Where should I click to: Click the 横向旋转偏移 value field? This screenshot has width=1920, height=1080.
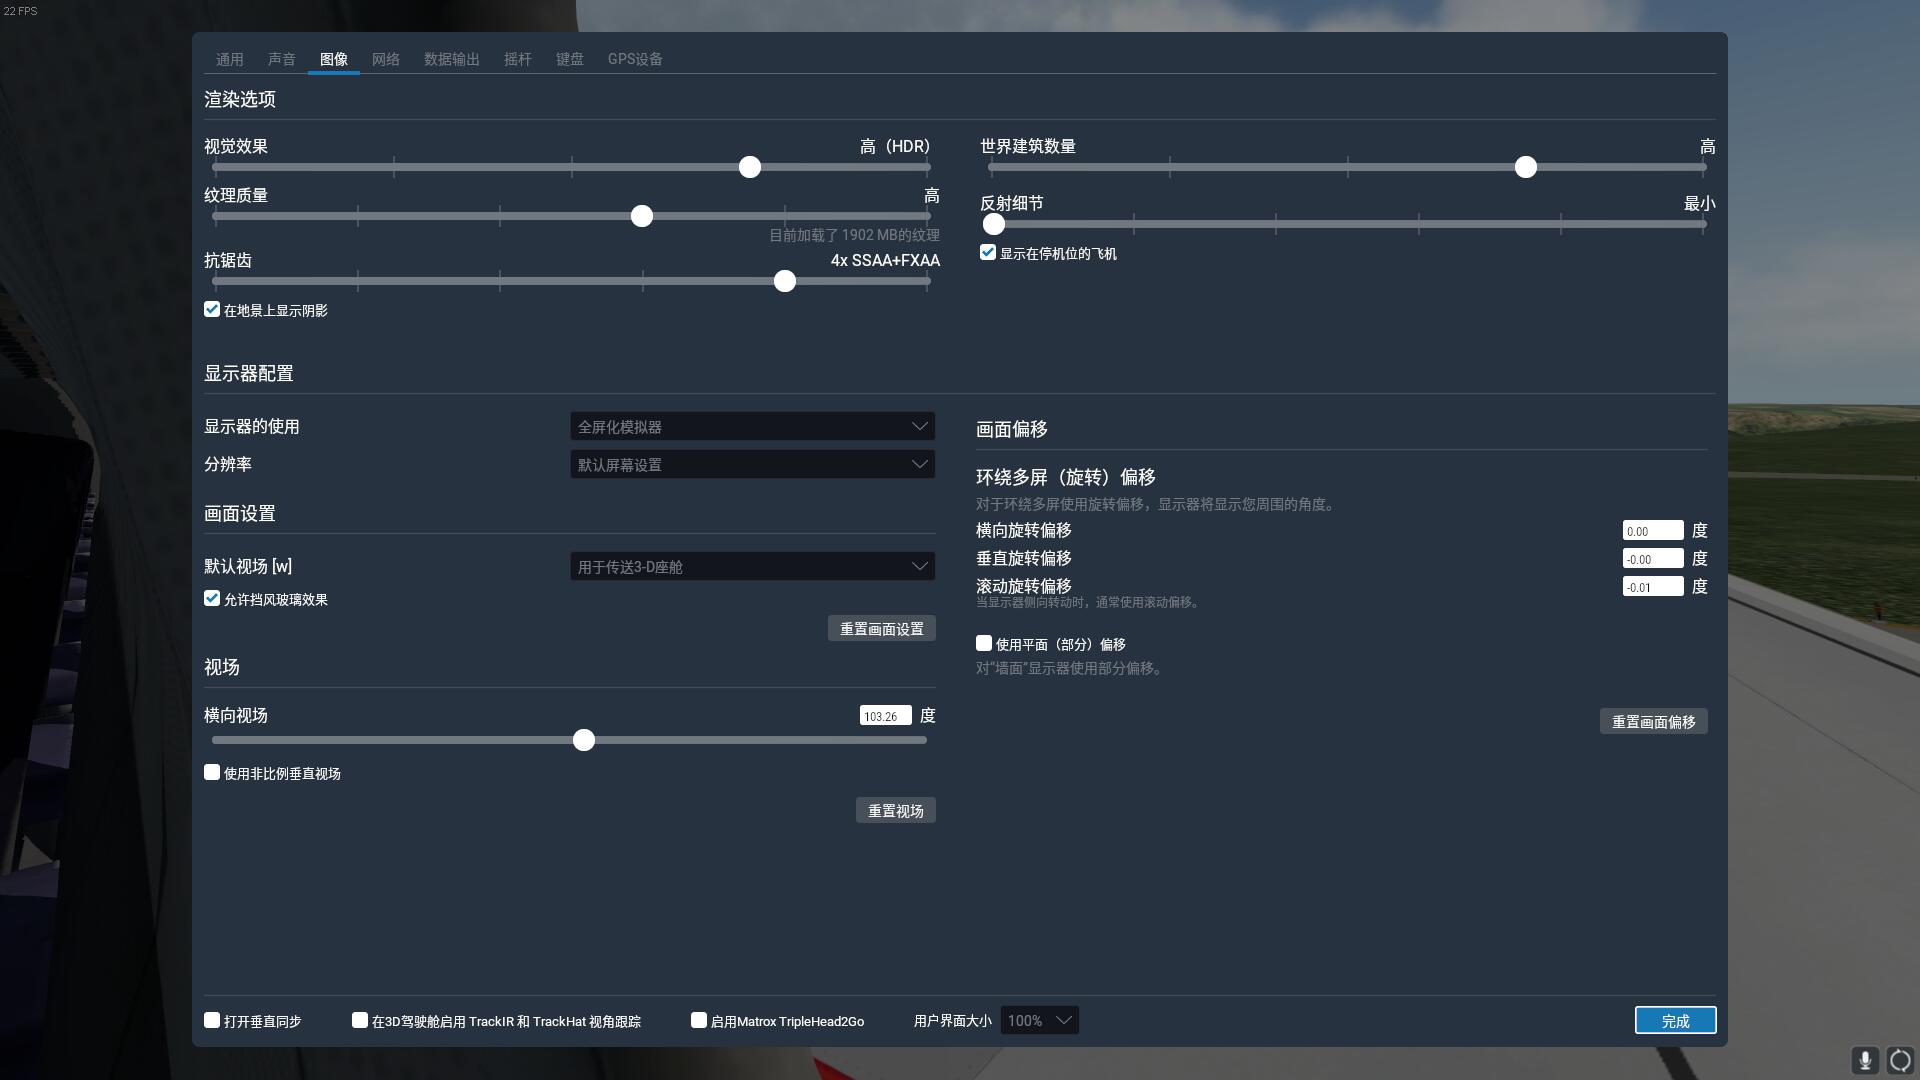[1653, 530]
